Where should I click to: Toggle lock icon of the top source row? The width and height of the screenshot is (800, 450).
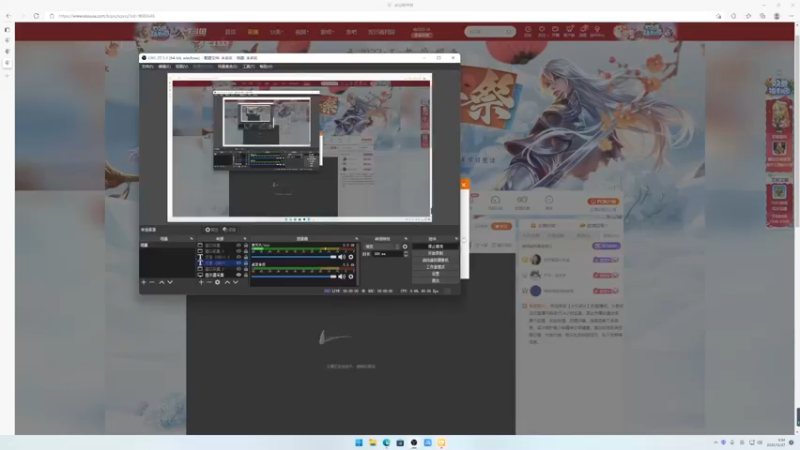(246, 245)
